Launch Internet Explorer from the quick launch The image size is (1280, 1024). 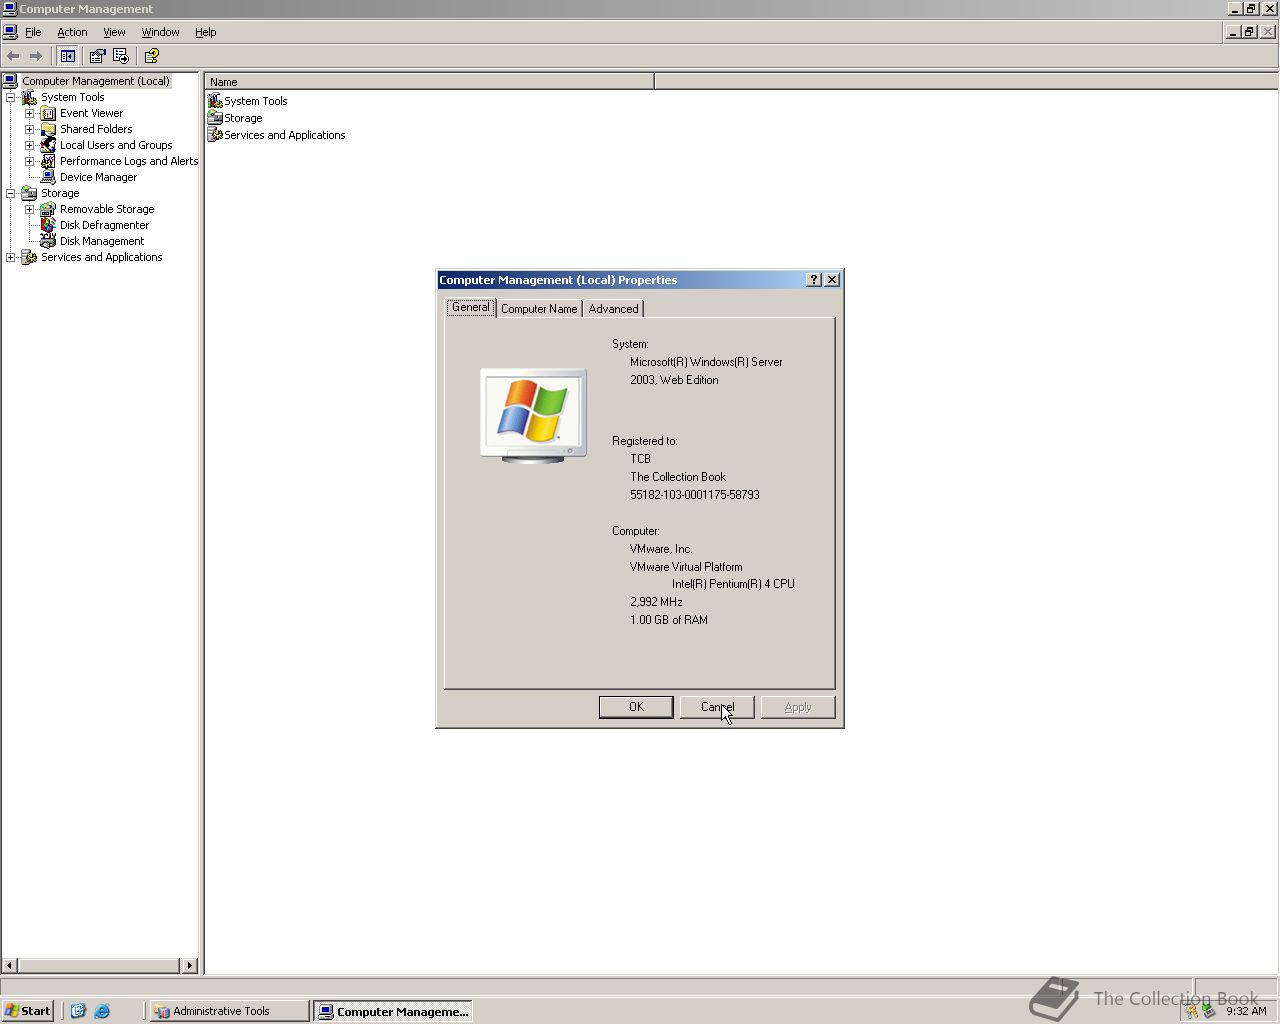pos(102,1011)
